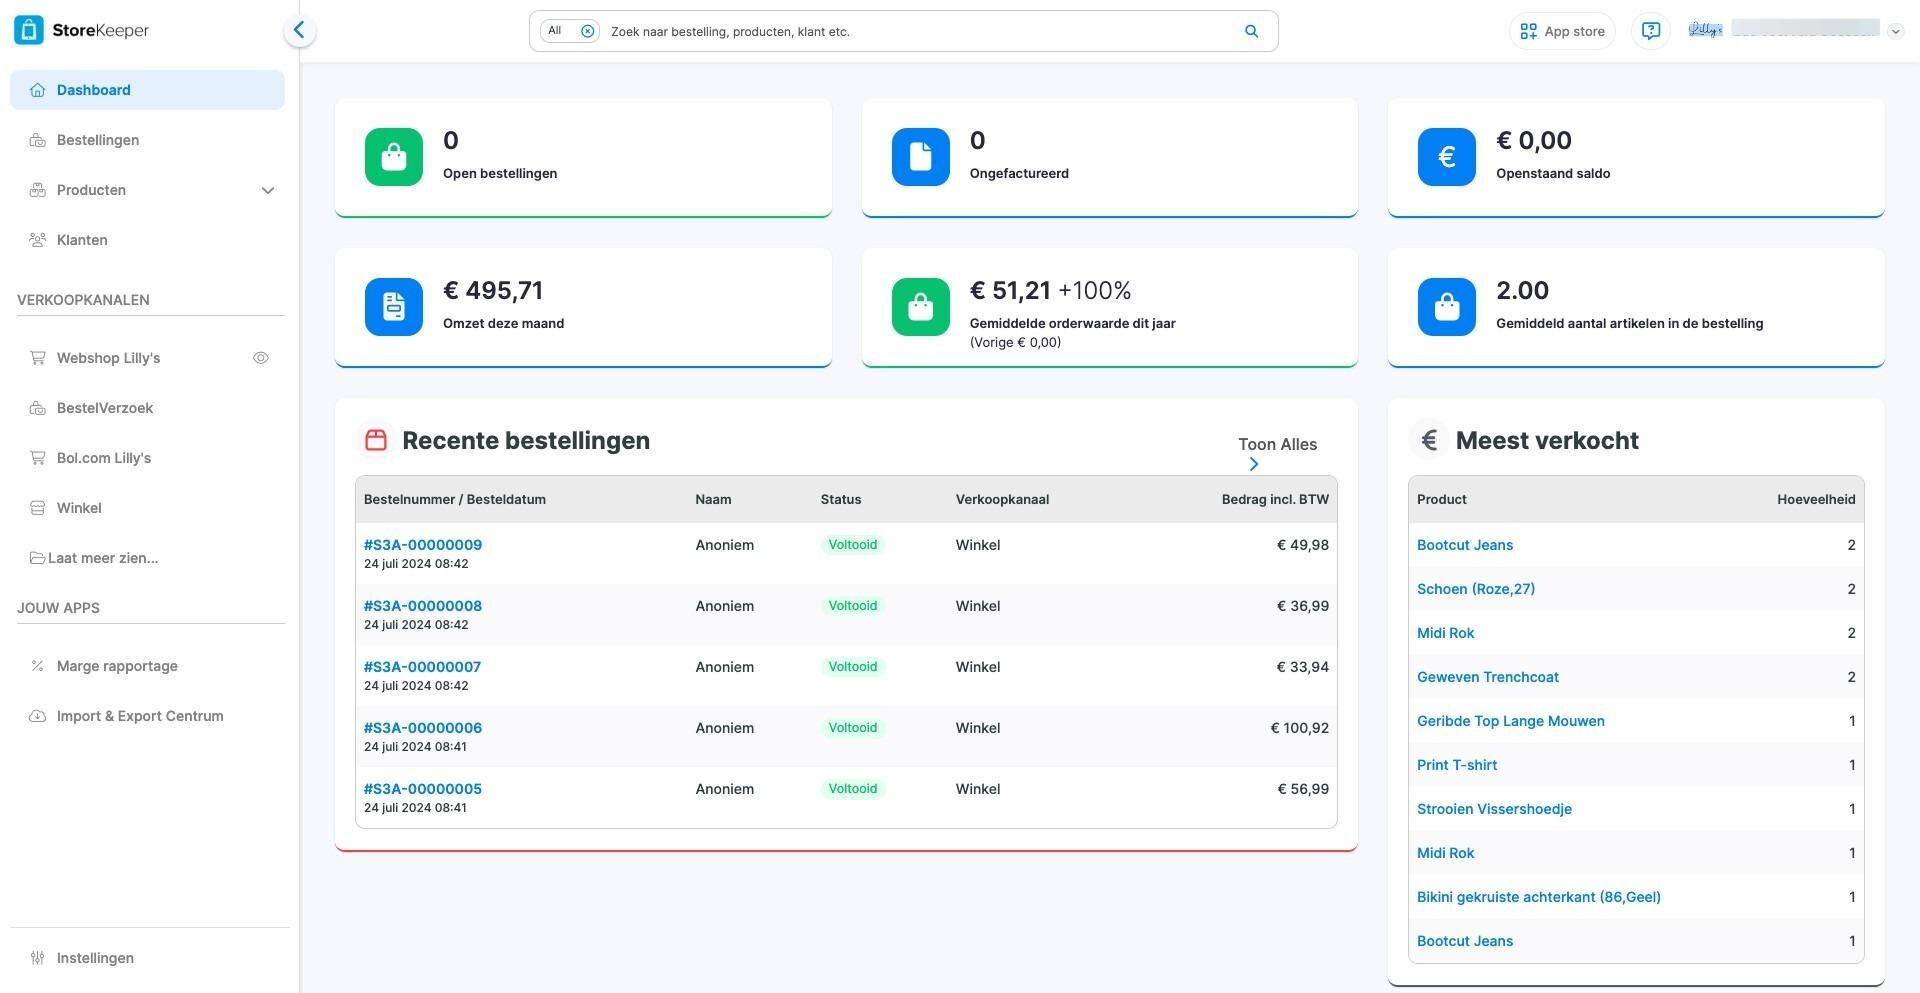Clear the All search filter
Image resolution: width=1920 pixels, height=993 pixels.
(x=588, y=31)
